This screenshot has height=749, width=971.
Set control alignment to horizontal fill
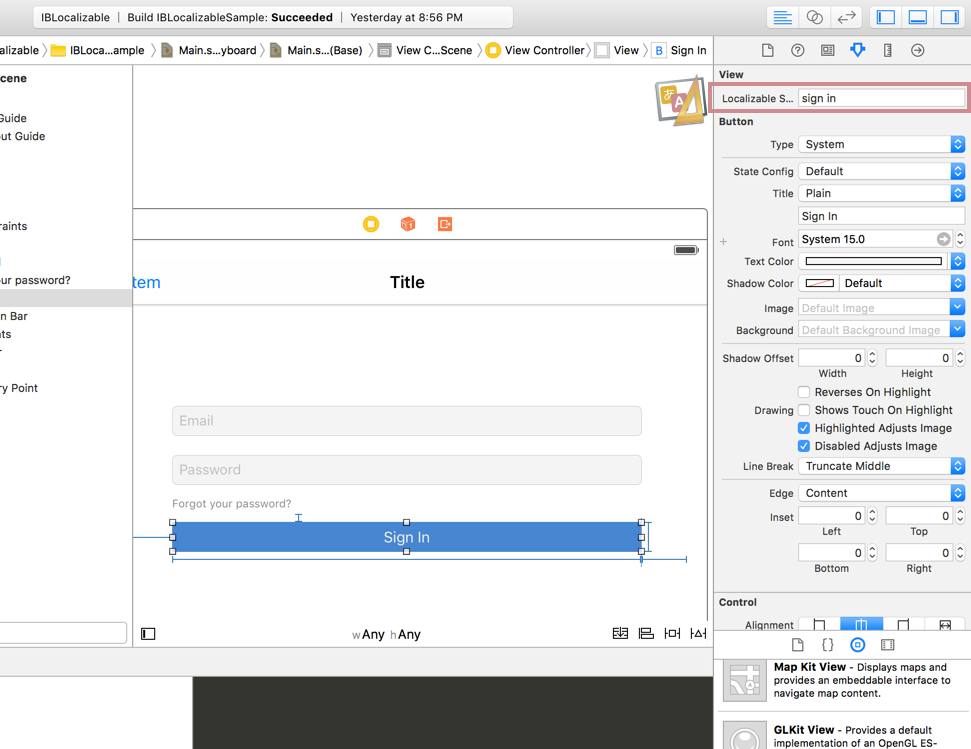(944, 625)
